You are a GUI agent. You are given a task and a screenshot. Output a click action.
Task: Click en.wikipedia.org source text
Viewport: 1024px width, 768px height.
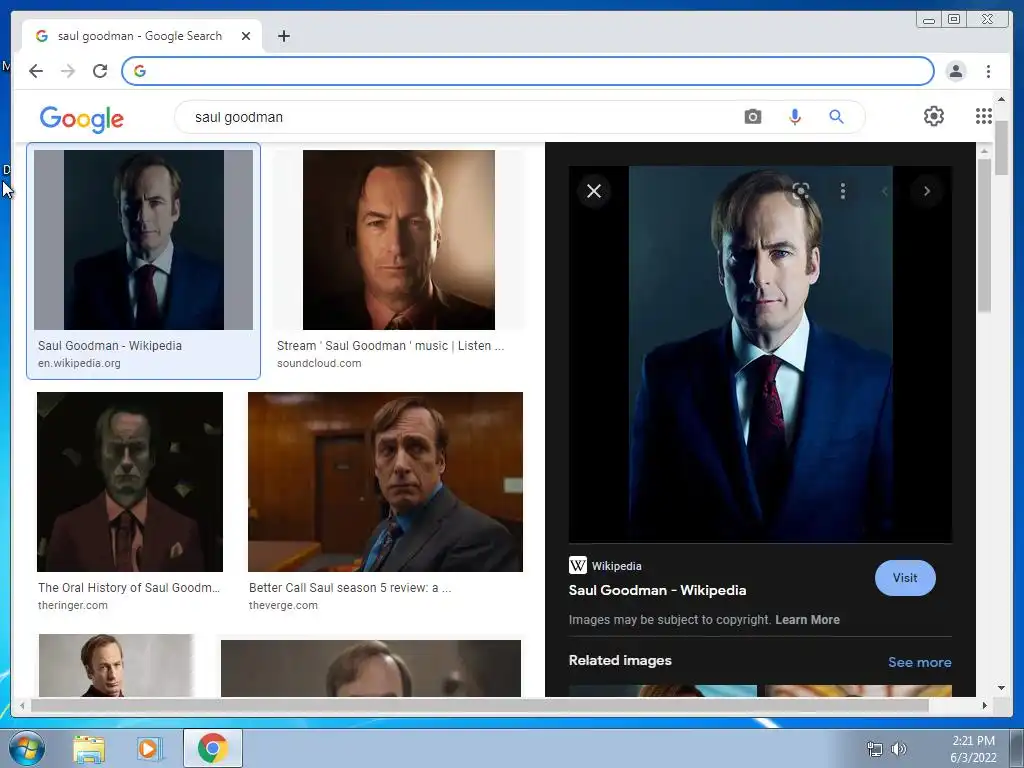coord(79,363)
